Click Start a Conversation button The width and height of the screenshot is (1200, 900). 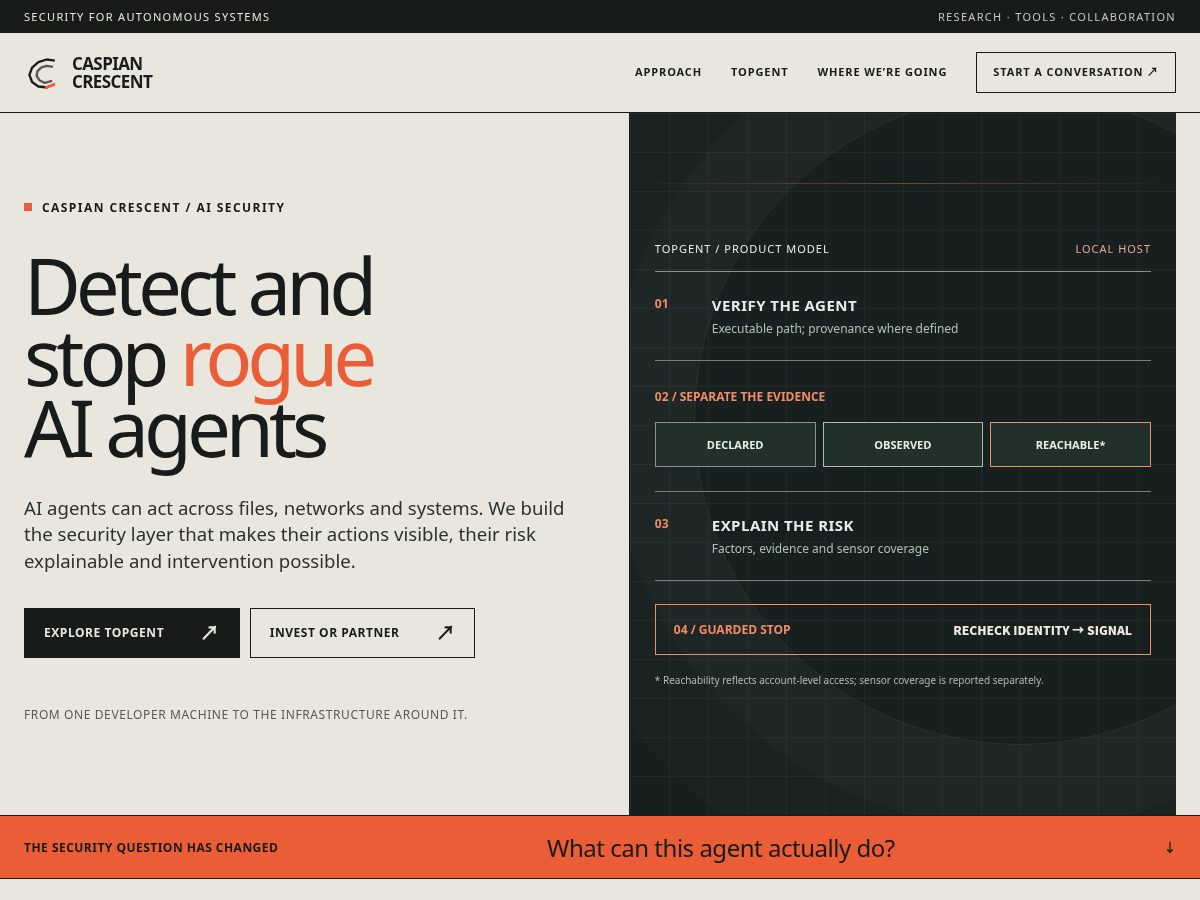(1076, 72)
